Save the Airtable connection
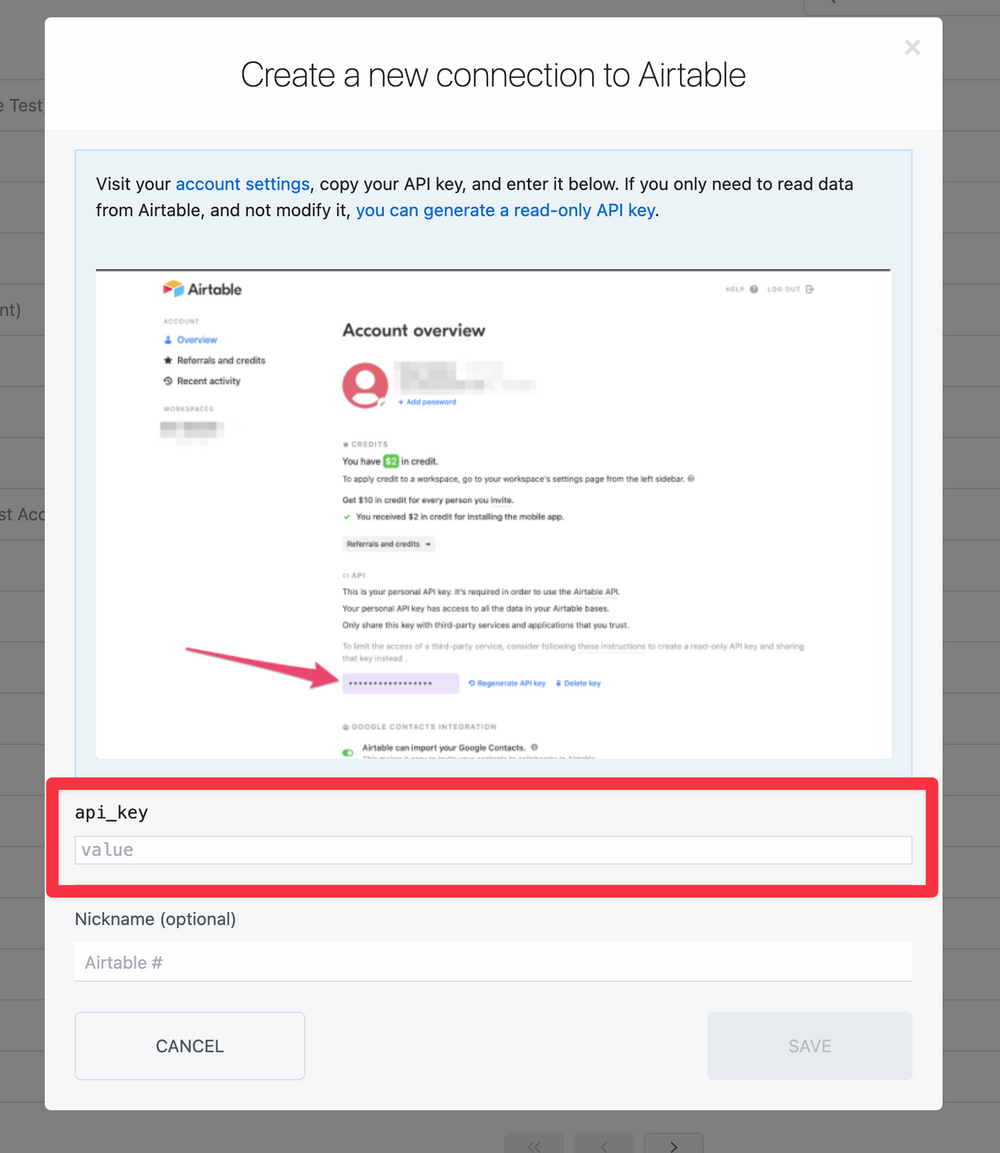This screenshot has height=1153, width=1000. coord(810,1046)
